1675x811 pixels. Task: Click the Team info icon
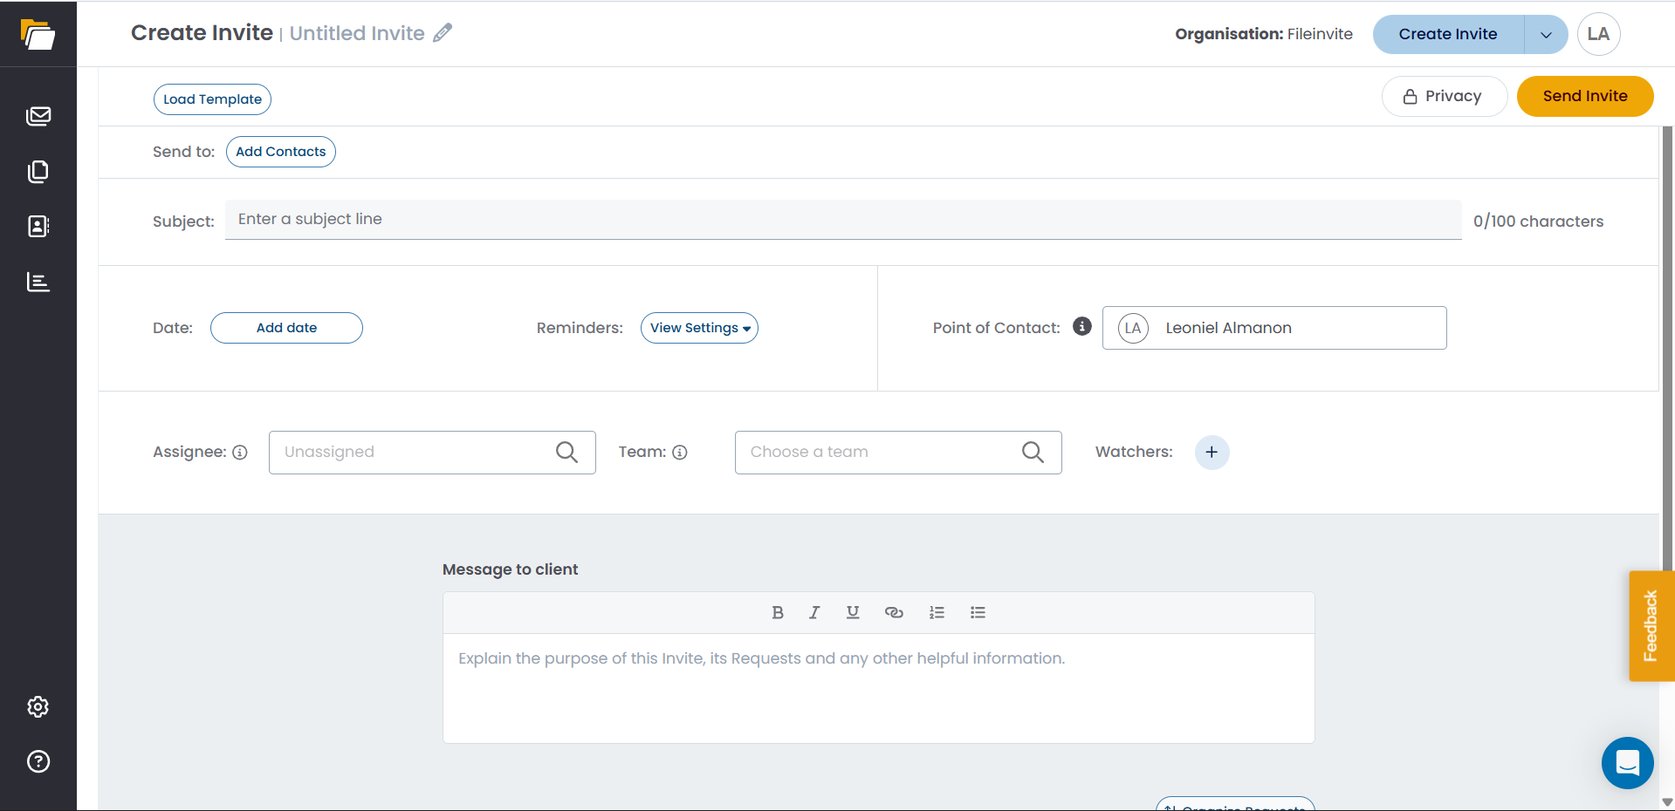(x=680, y=452)
